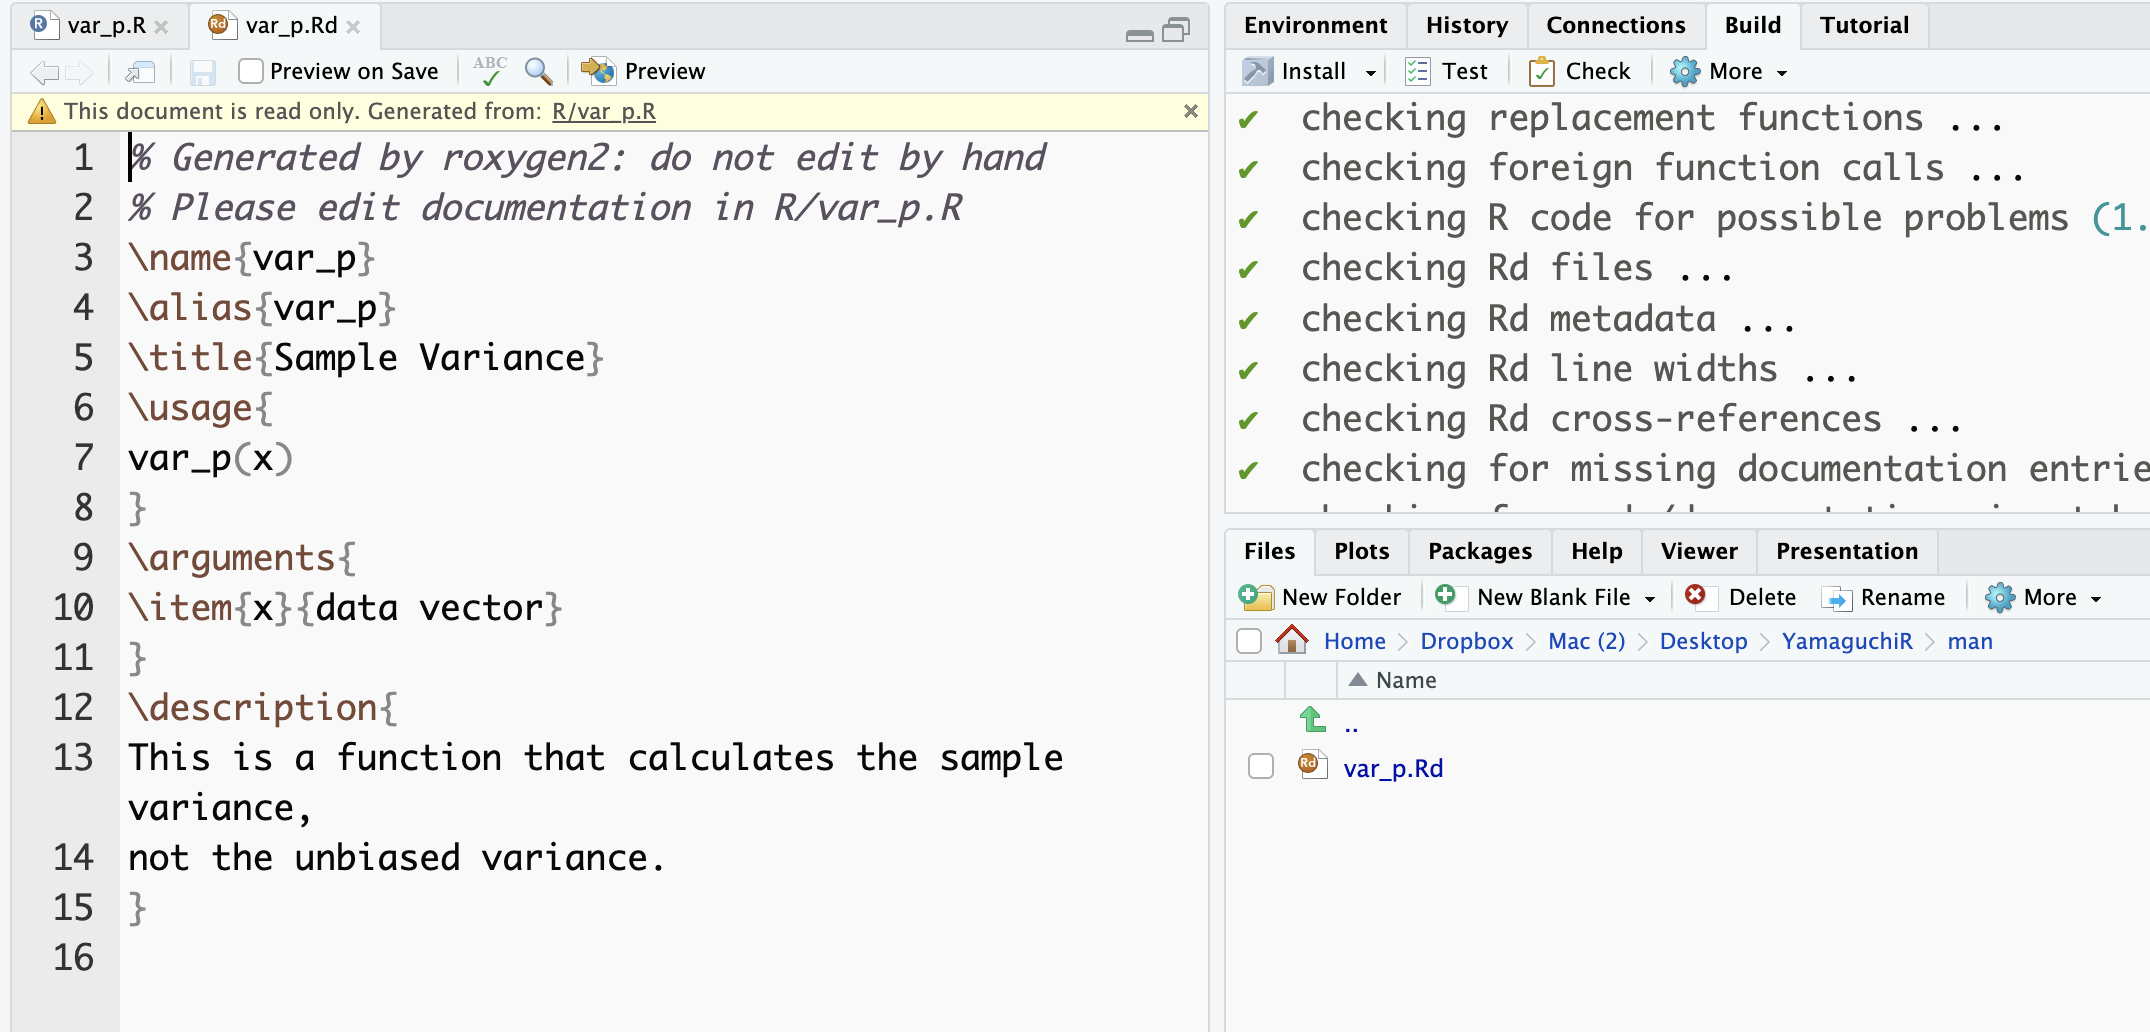The image size is (2150, 1032).
Task: Click the save document floppy icon
Action: pyautogui.click(x=203, y=72)
